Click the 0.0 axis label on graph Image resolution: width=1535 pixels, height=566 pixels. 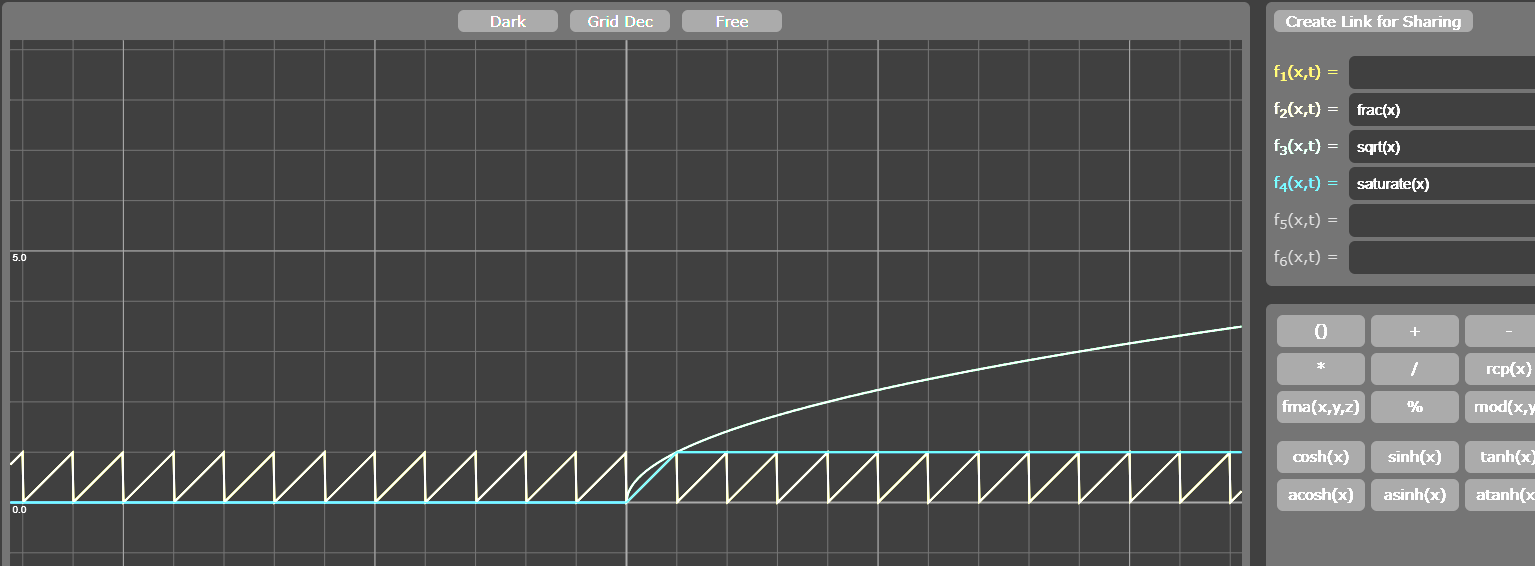20,510
